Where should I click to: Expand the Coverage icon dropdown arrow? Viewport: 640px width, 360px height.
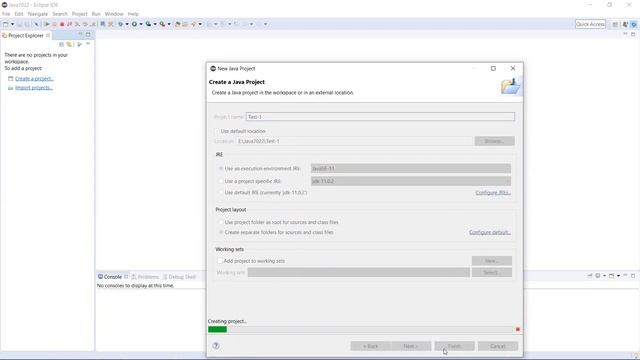pyautogui.click(x=155, y=24)
